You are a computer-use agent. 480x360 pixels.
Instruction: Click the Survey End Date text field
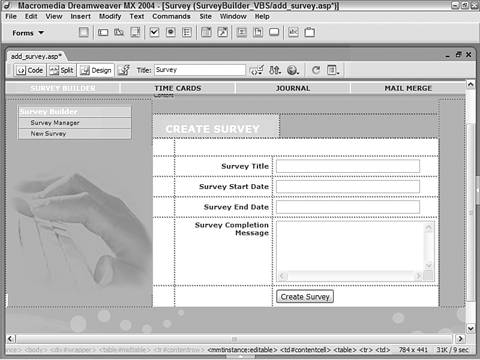click(x=348, y=207)
